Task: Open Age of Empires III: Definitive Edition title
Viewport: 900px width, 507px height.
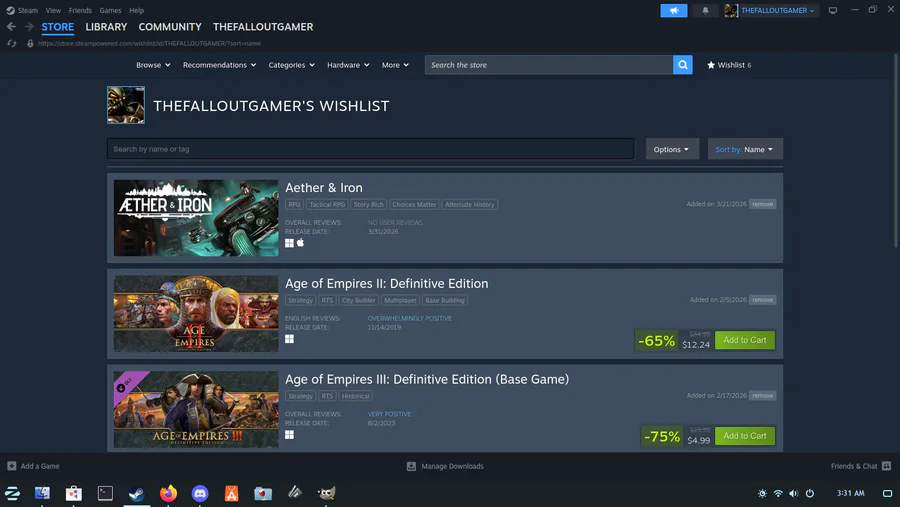Action: pos(427,380)
